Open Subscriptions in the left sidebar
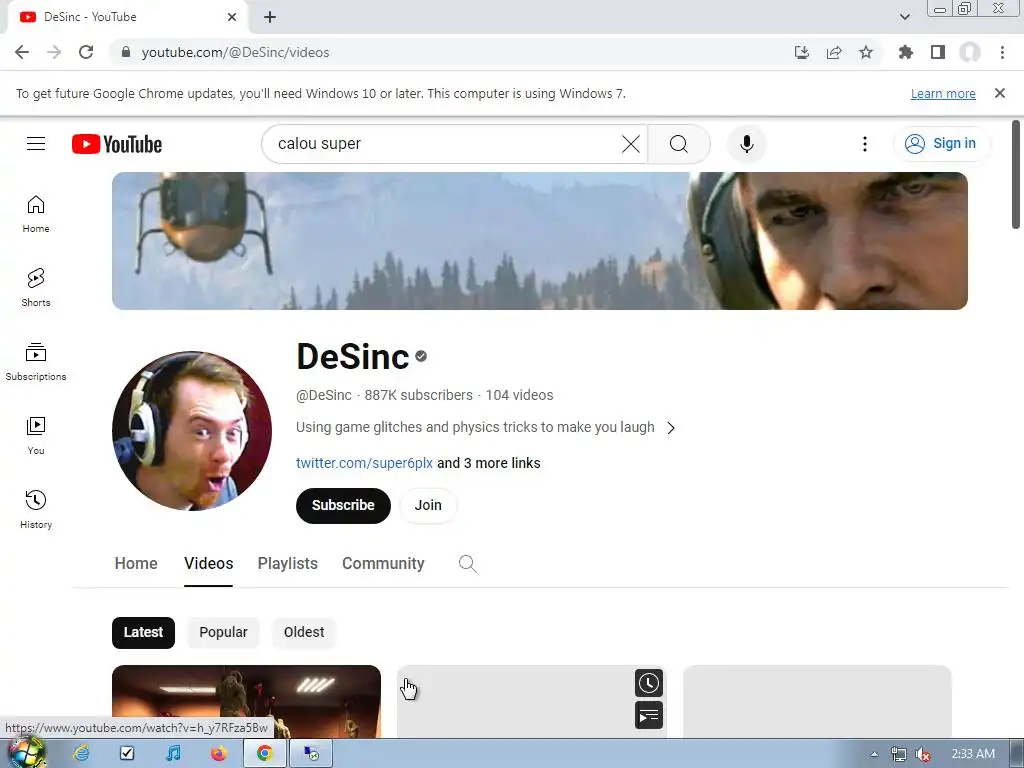The width and height of the screenshot is (1024, 768). pos(36,362)
